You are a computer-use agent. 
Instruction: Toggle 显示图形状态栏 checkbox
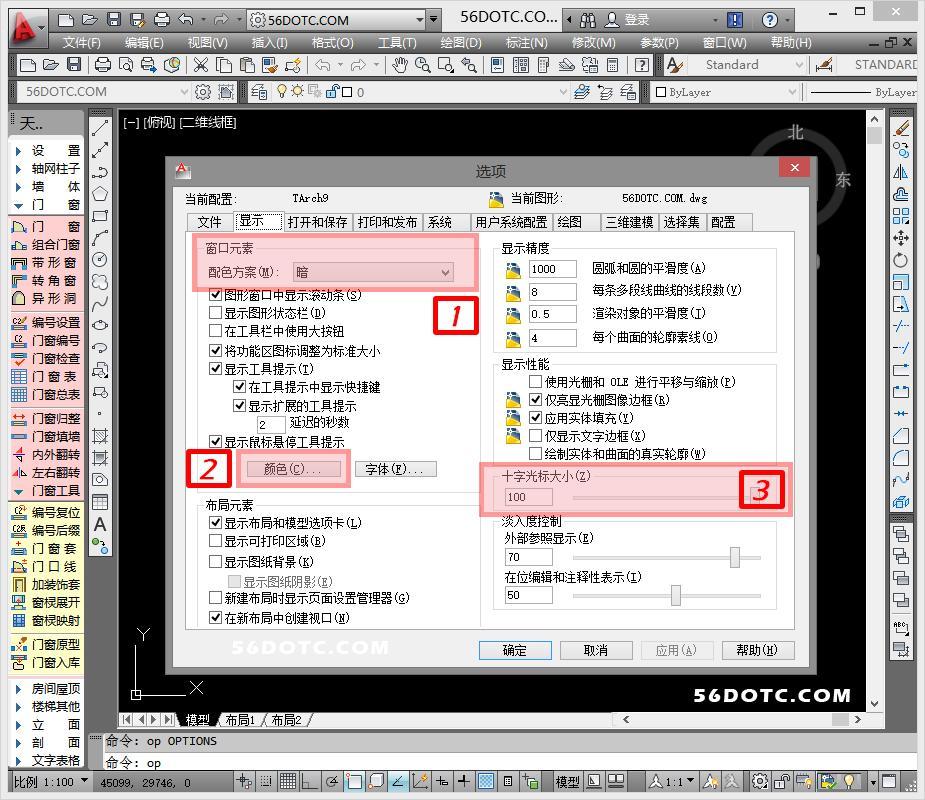tap(215, 313)
